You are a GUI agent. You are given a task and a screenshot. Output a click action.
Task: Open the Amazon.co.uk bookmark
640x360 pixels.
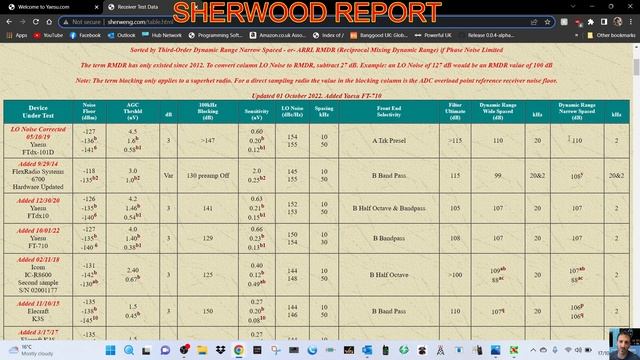[x=278, y=36]
